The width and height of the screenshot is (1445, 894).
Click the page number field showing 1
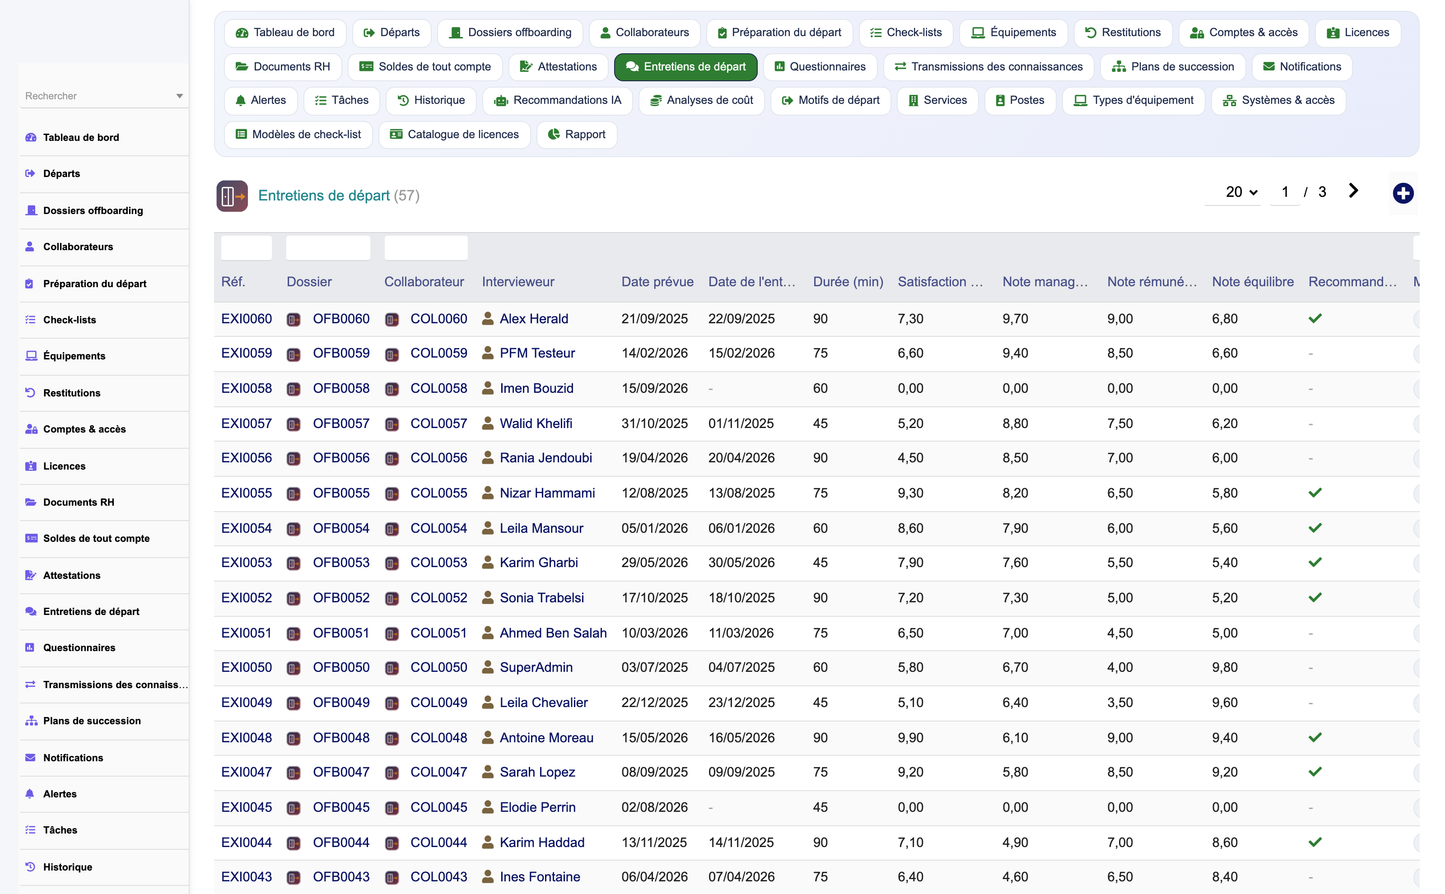pos(1285,192)
